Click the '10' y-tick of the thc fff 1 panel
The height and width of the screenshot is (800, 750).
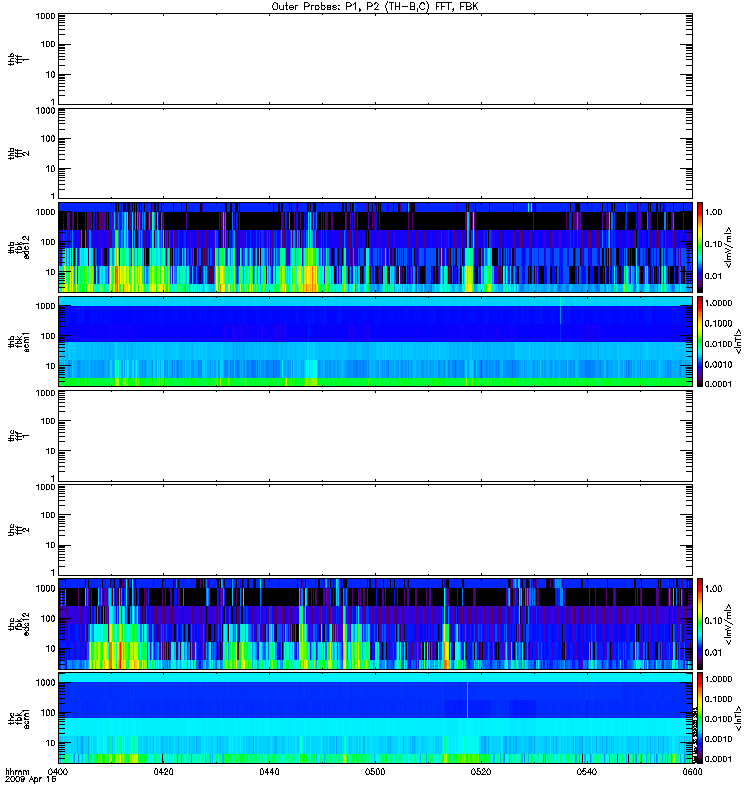coord(51,451)
